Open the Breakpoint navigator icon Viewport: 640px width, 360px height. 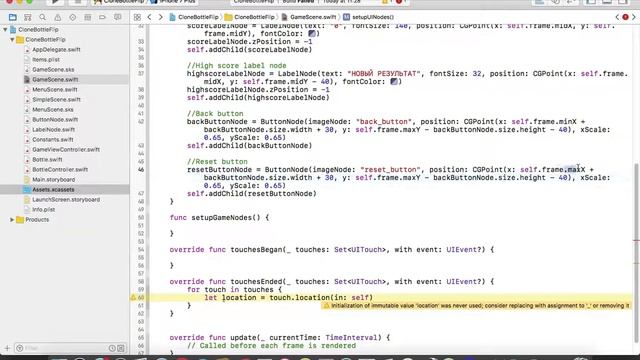102,17
